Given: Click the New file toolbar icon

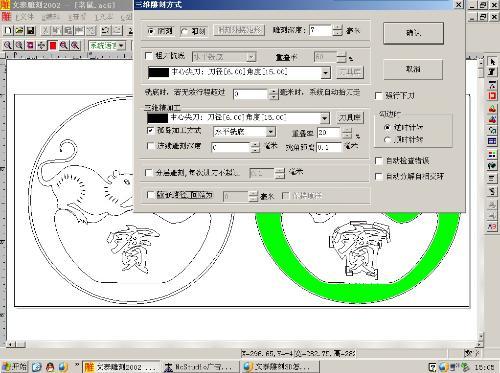Looking at the screenshot, I should pos(8,31).
